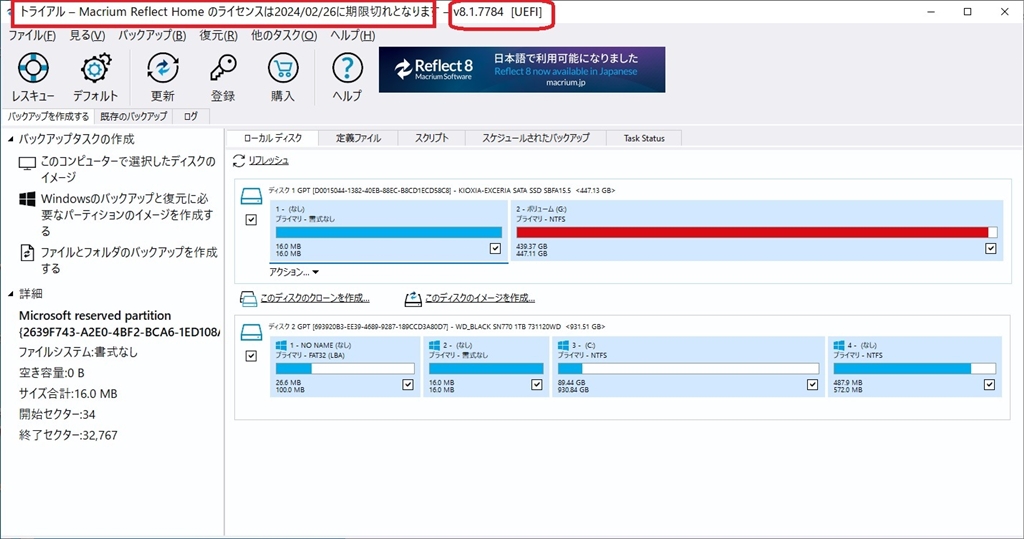Open the 見る(V) menu
The width and height of the screenshot is (1024, 539).
pyautogui.click(x=88, y=35)
